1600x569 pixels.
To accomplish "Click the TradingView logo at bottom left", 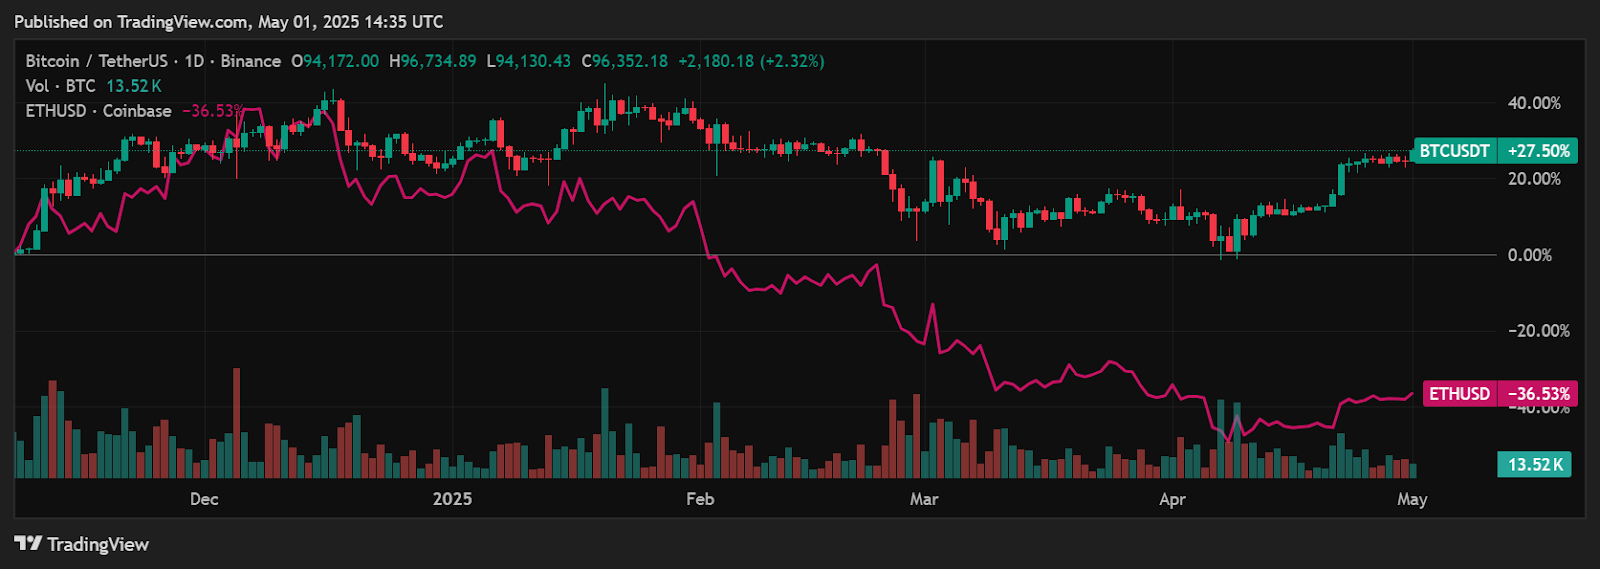I will 82,544.
